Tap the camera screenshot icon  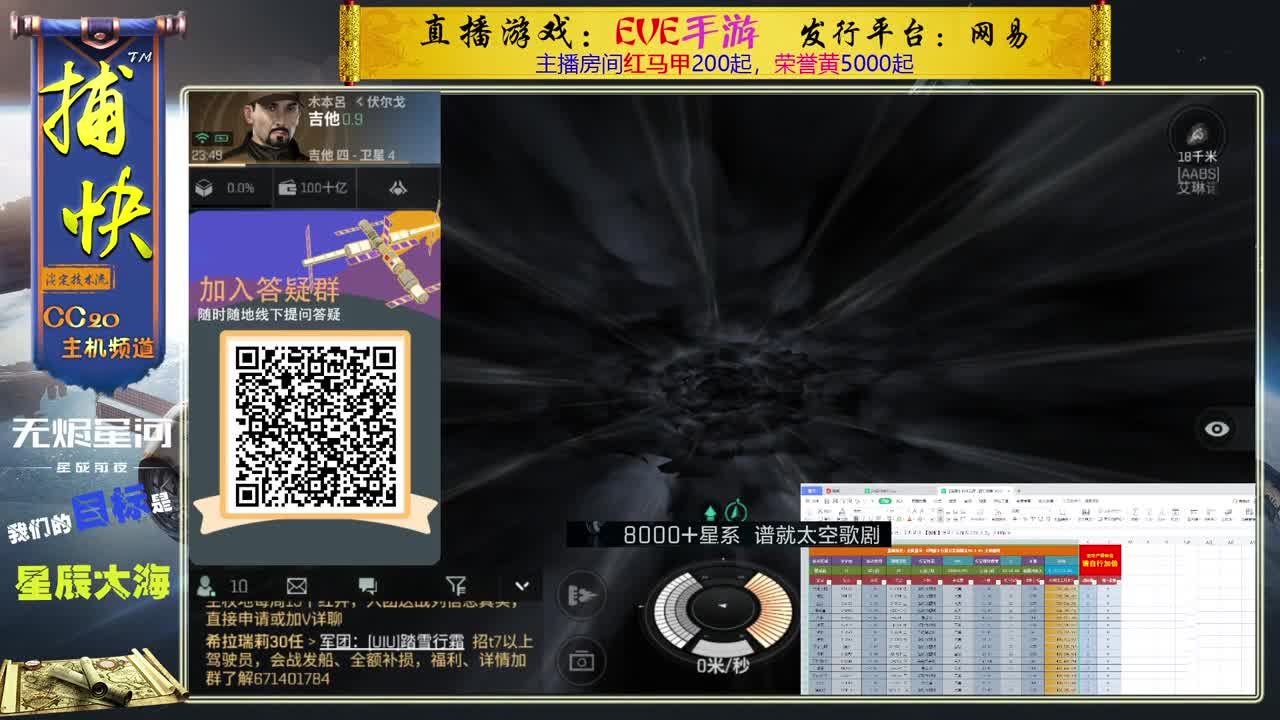[x=583, y=660]
